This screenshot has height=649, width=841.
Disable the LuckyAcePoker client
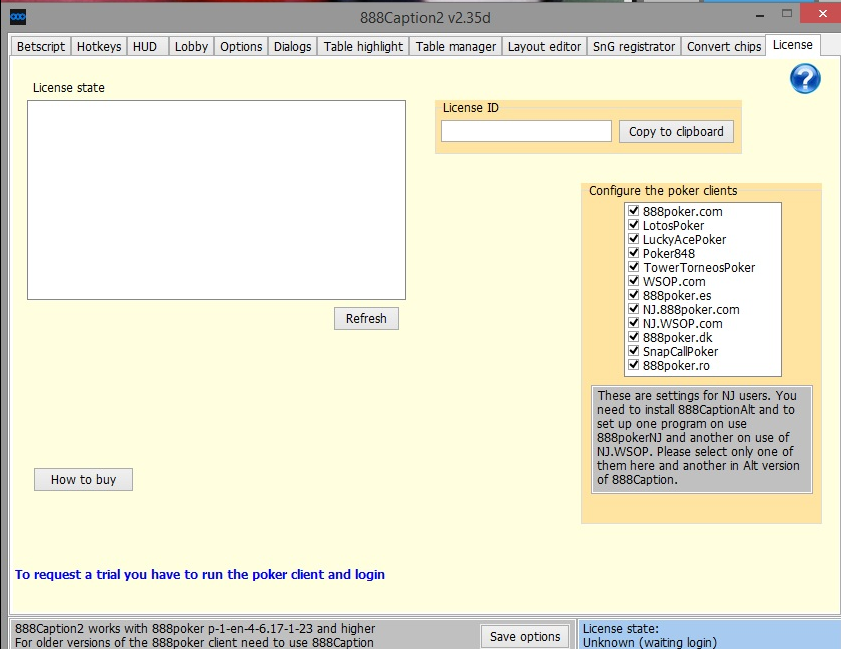(633, 239)
